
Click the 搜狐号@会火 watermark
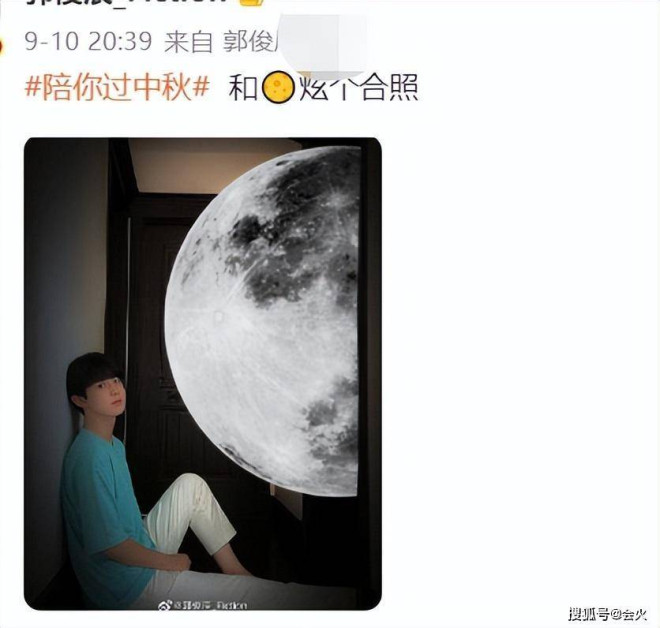pyautogui.click(x=608, y=614)
